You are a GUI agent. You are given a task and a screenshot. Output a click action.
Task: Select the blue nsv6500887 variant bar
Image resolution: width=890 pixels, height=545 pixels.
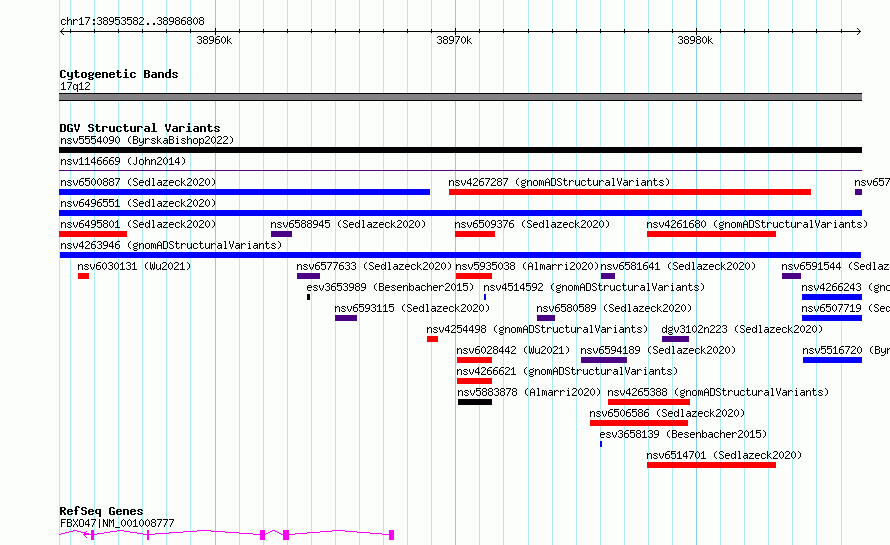point(245,192)
